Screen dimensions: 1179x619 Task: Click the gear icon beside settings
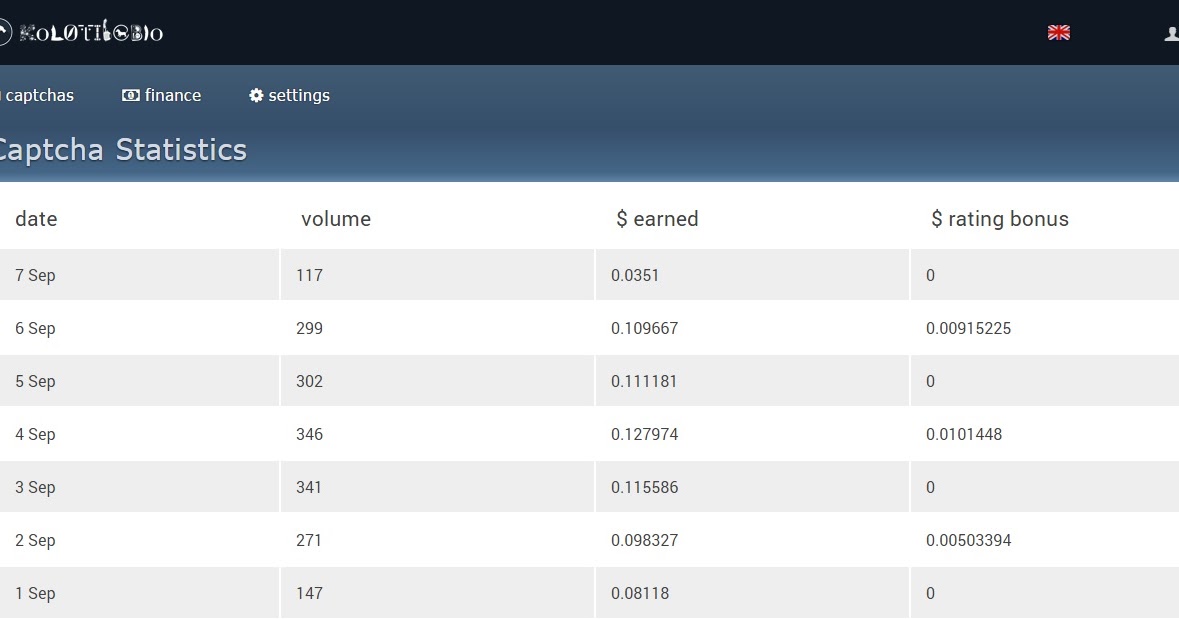(x=256, y=95)
